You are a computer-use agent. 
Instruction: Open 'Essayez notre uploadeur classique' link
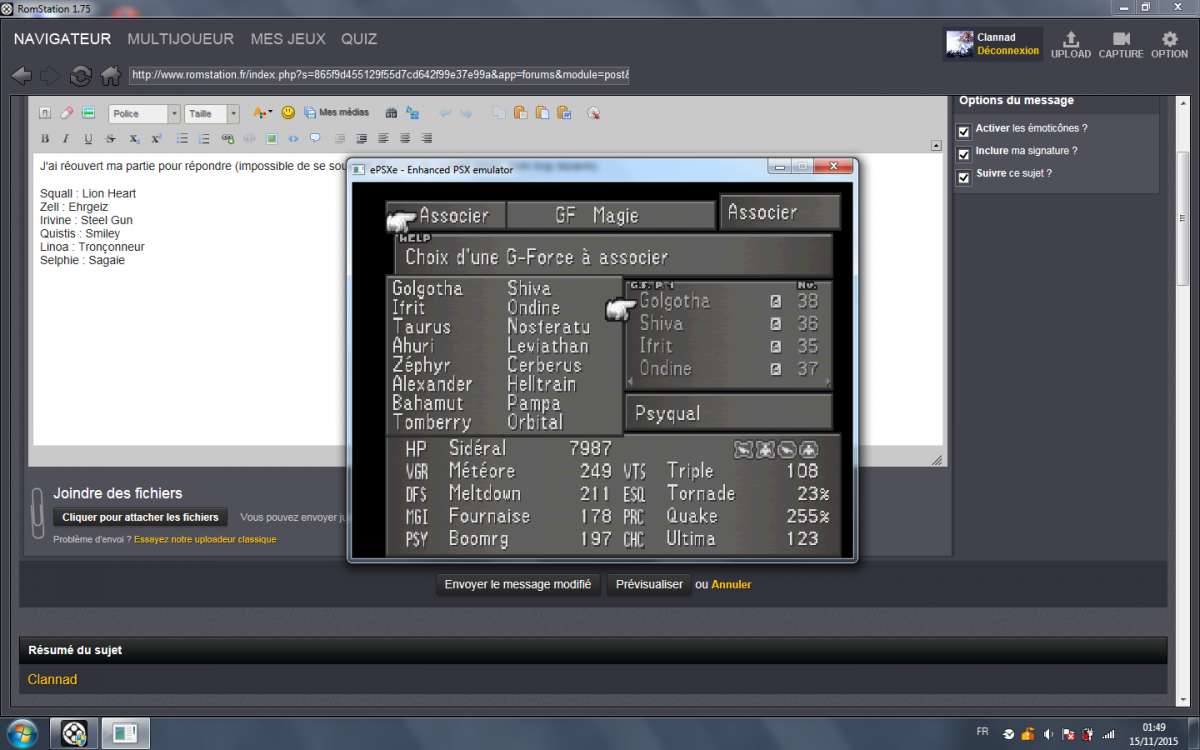tap(205, 539)
